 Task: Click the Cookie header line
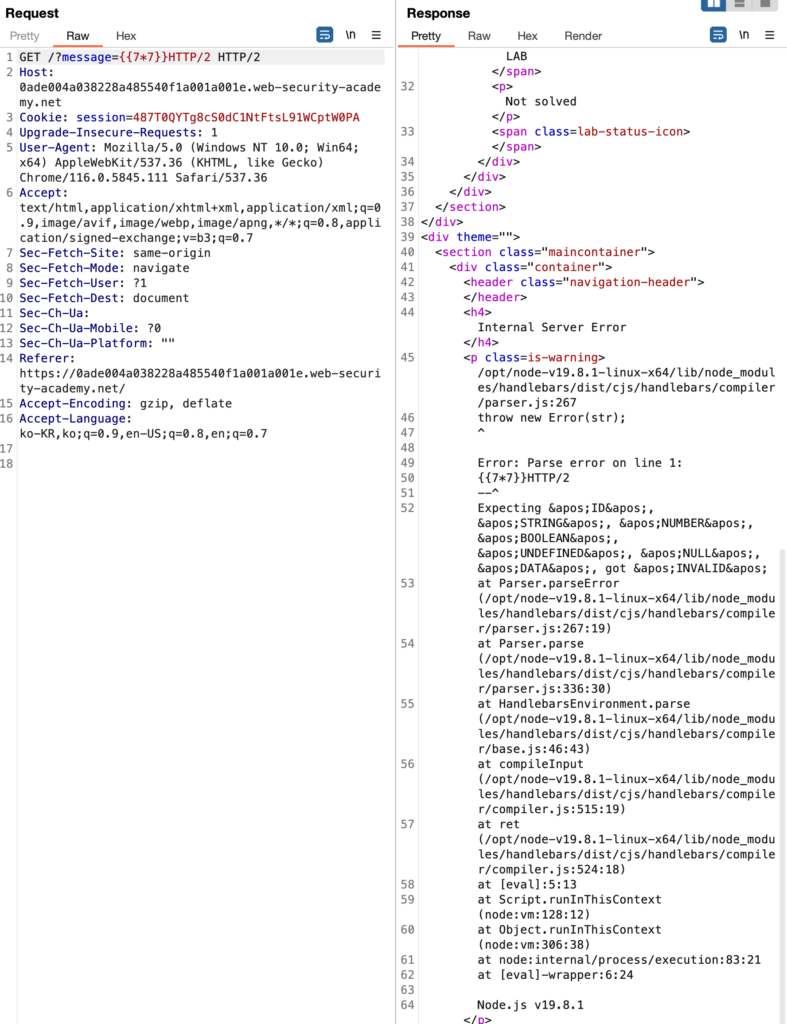tap(189, 118)
